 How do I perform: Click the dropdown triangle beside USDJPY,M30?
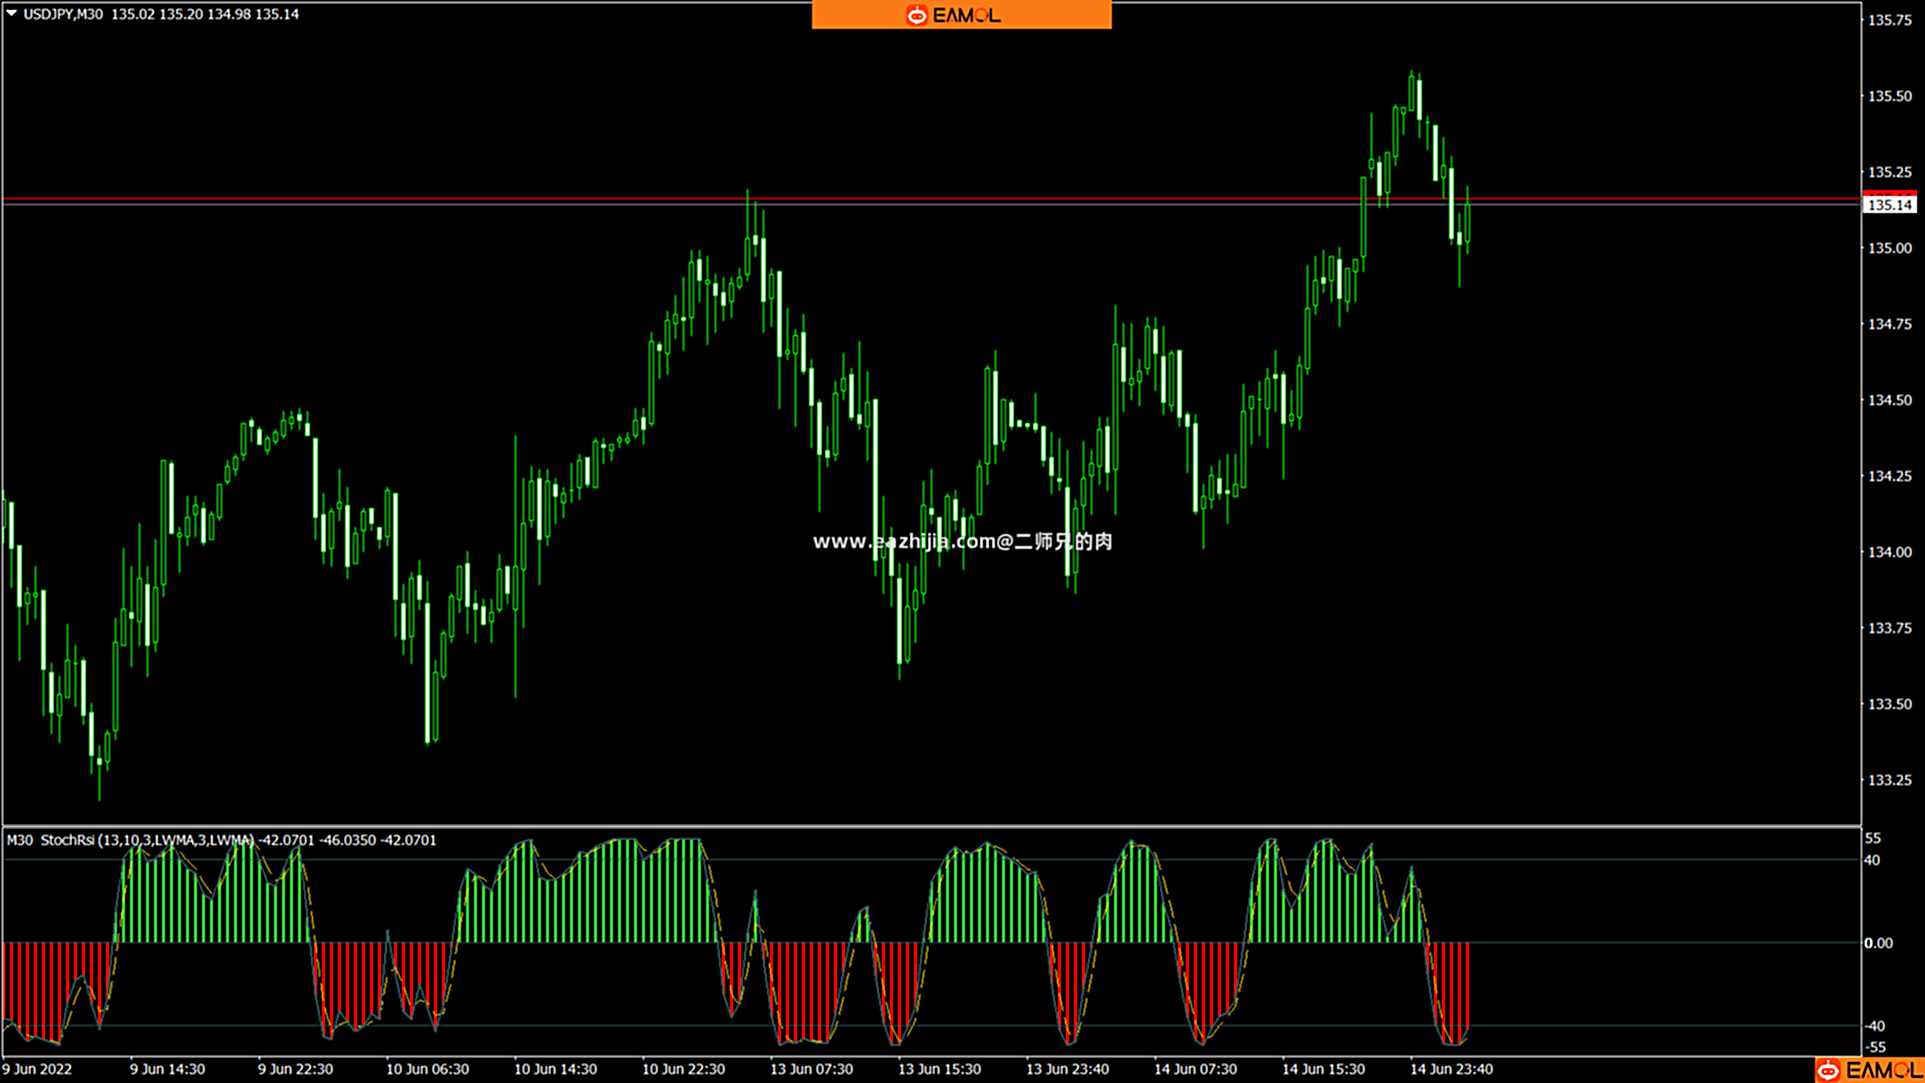point(12,14)
